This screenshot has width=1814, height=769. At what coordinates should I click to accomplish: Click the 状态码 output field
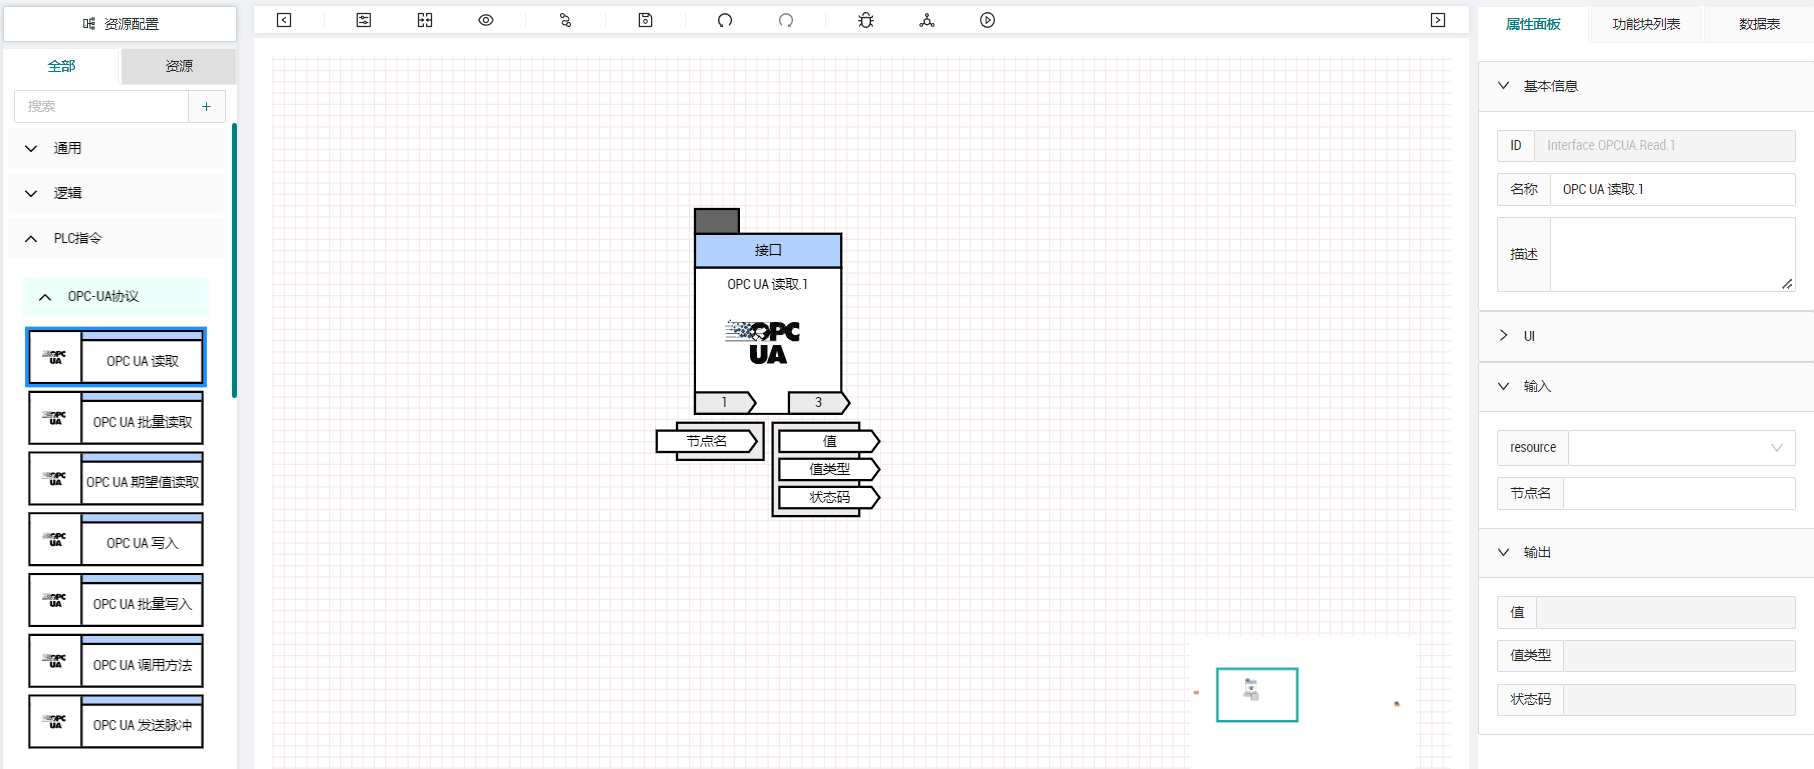click(1679, 700)
